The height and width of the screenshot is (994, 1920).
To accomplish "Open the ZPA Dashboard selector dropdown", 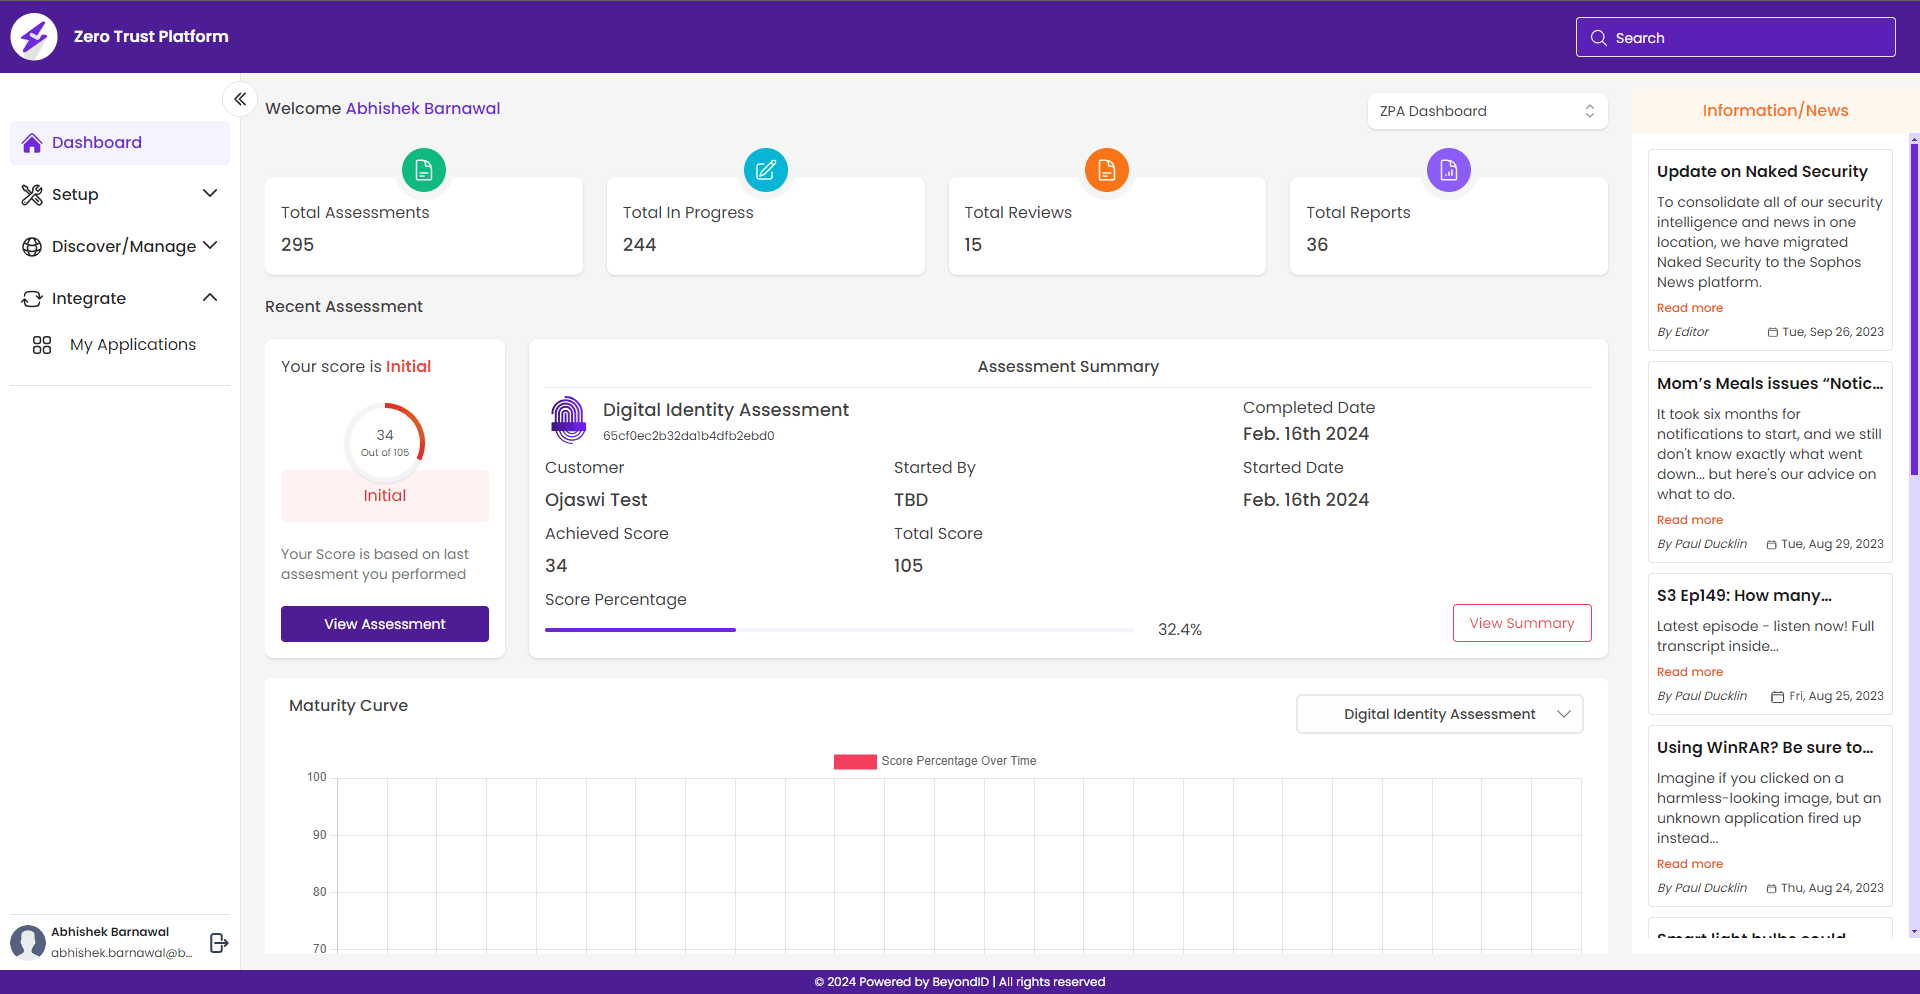I will click(1487, 111).
